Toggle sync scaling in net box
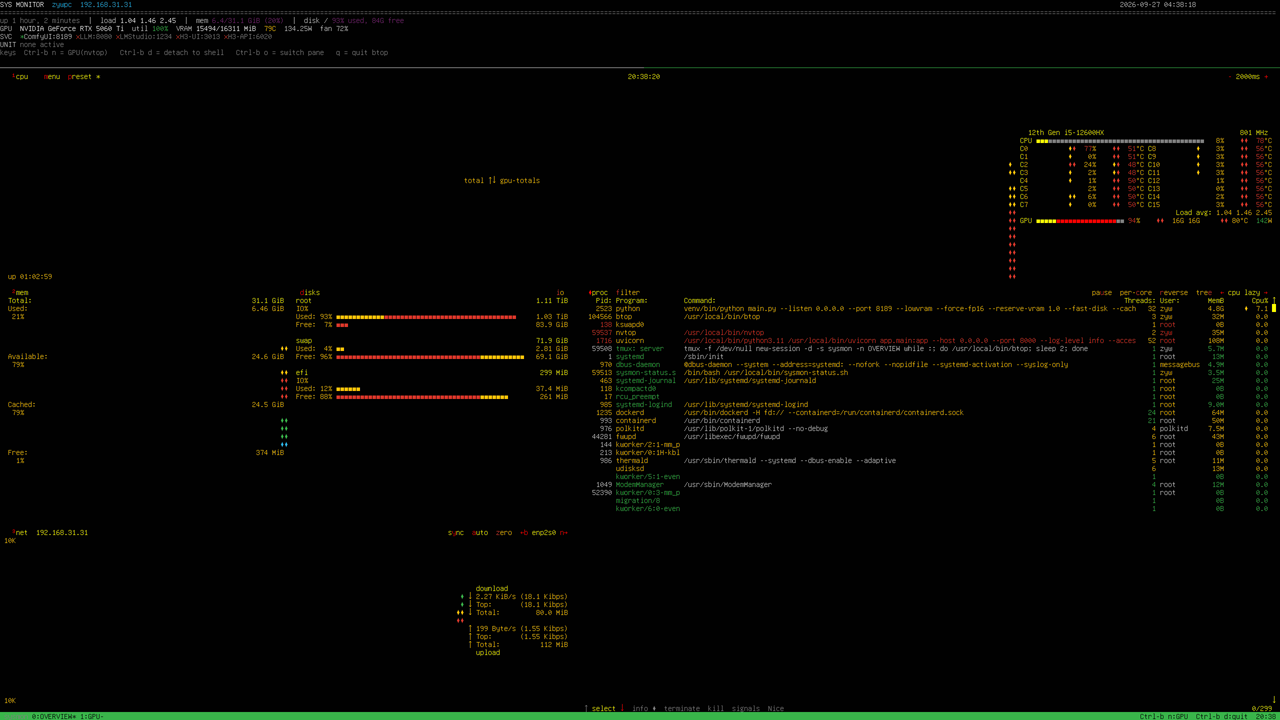 point(456,533)
